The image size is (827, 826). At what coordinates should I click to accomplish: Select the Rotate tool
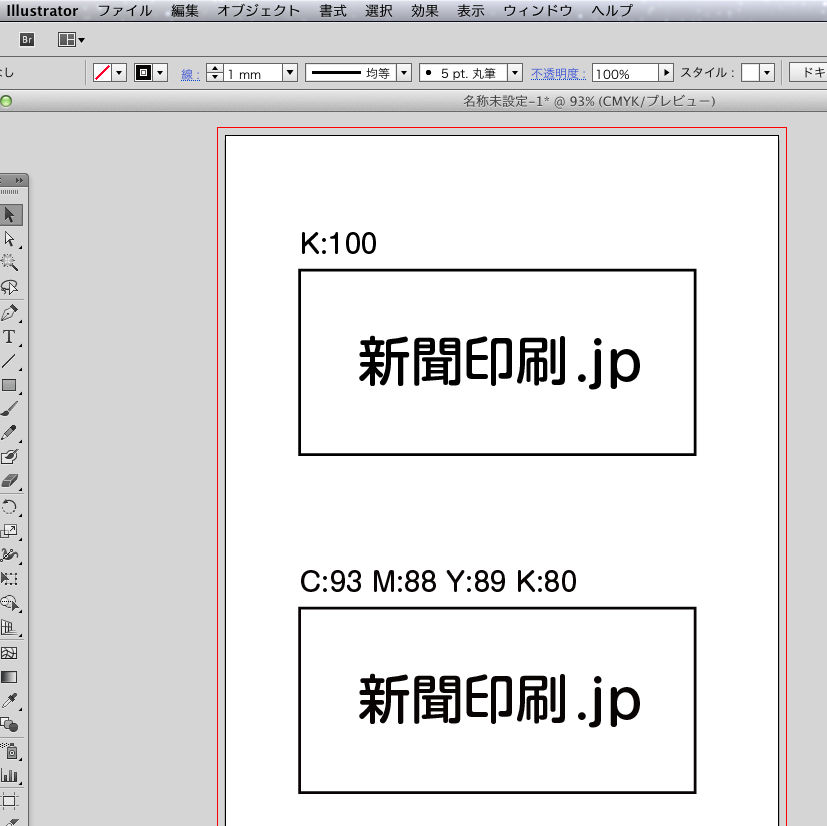10,507
